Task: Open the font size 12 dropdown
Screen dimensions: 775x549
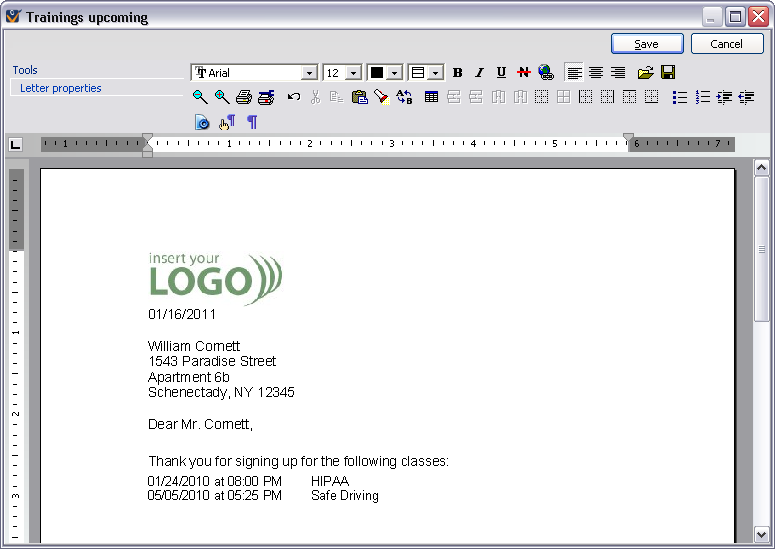Action: (353, 73)
